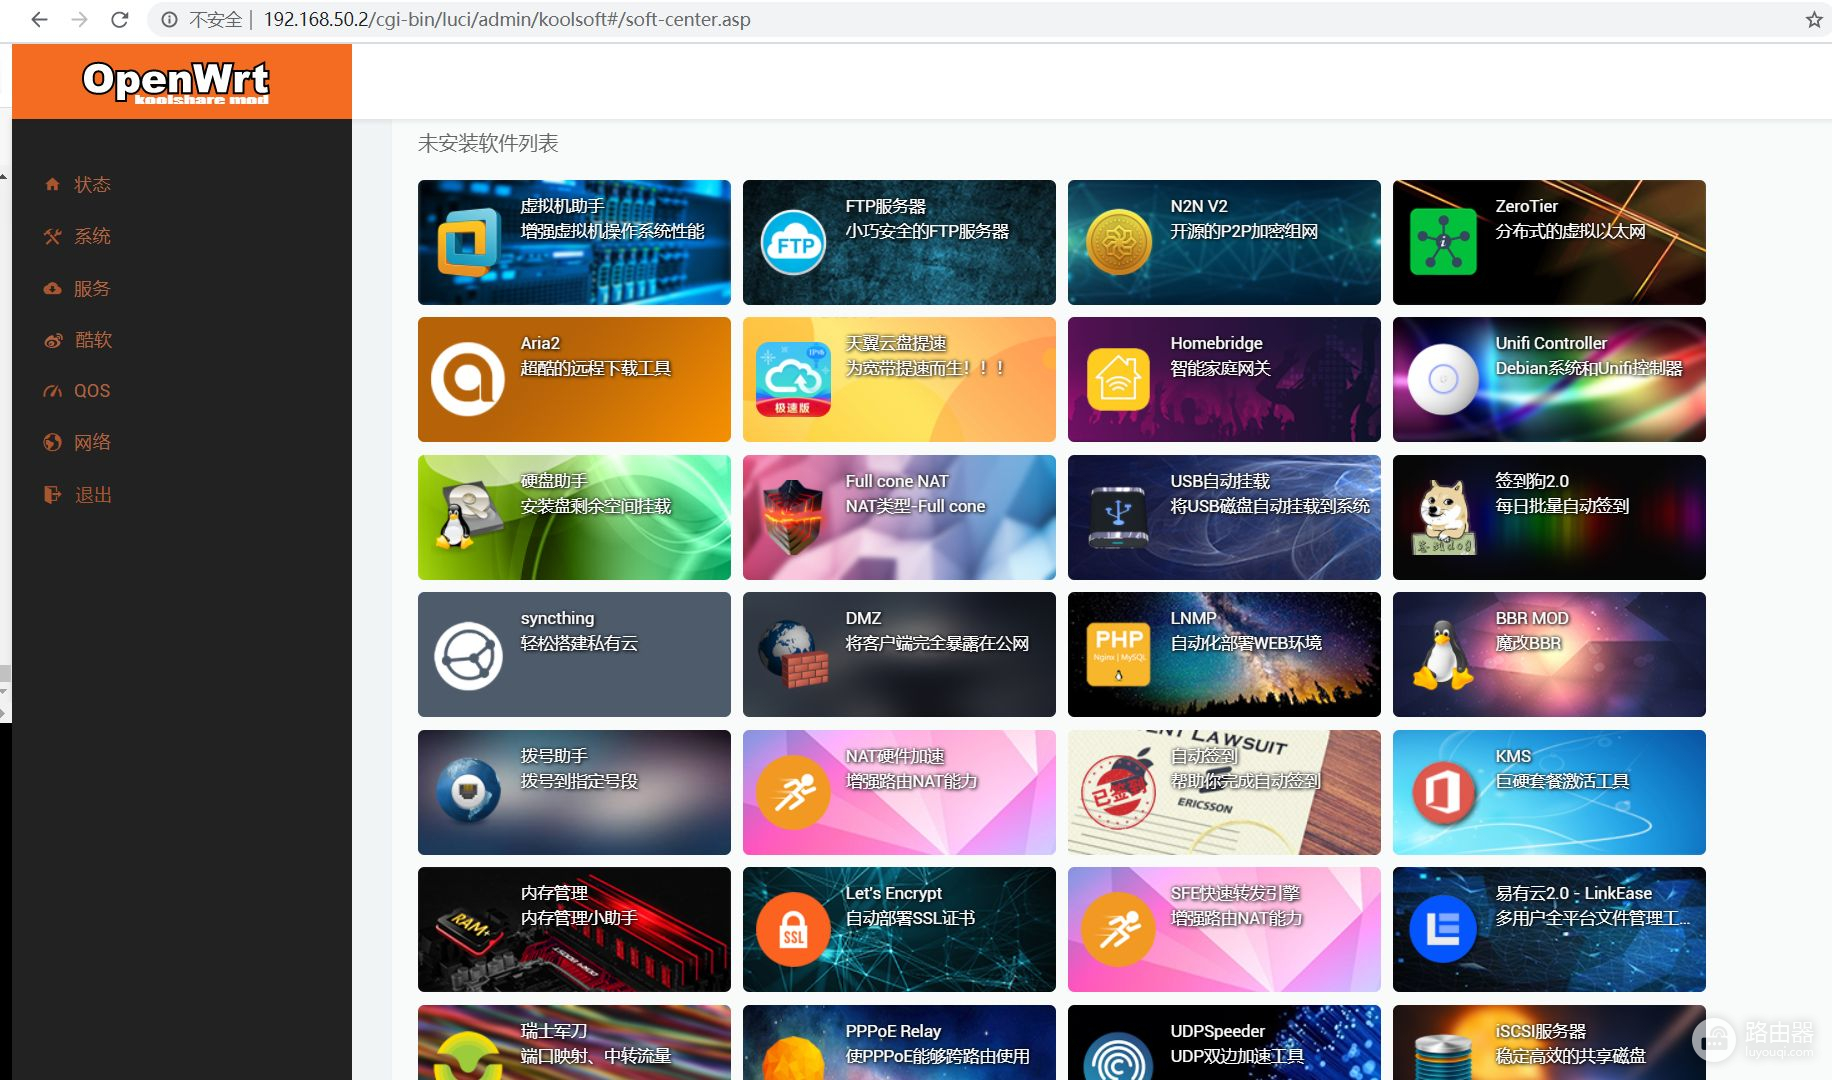
Task: Open the syncthing circular icon
Action: point(468,656)
